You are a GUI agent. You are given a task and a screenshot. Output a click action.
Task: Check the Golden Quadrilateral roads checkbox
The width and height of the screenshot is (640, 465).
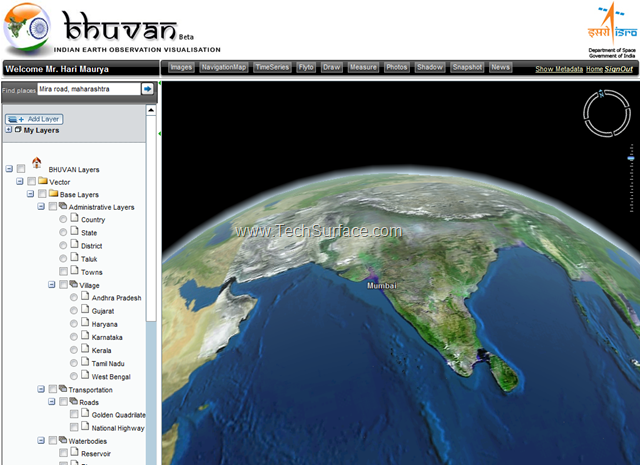tap(75, 414)
